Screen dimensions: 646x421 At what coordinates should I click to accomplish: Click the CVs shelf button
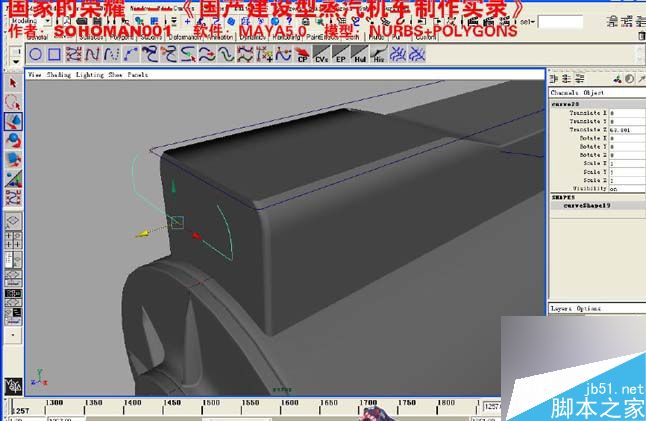tap(321, 54)
